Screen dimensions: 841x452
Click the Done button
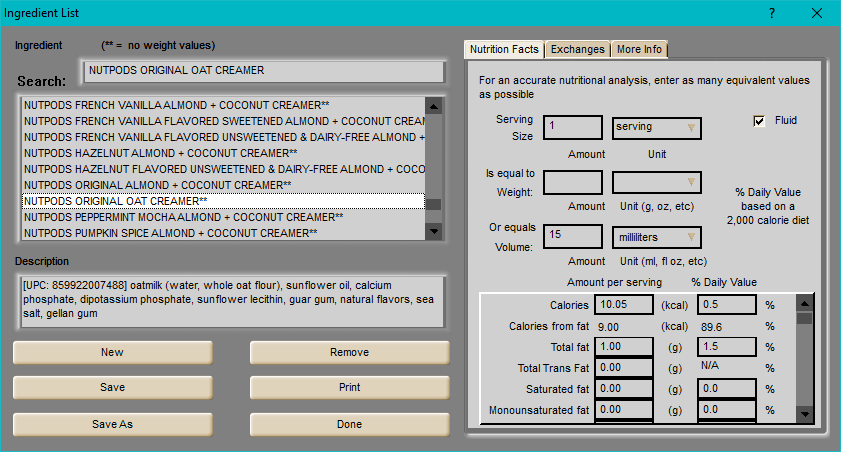(x=349, y=424)
